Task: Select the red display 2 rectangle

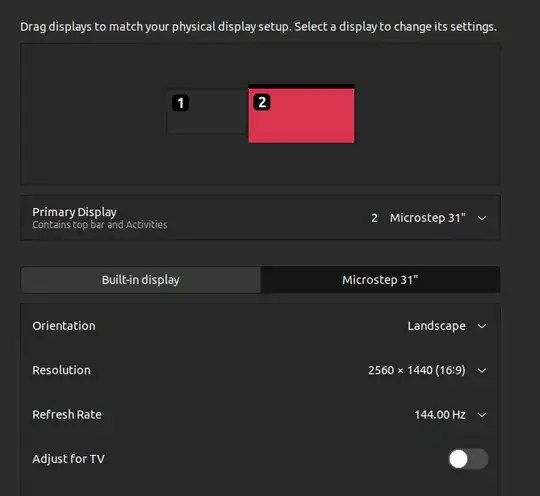Action: [x=301, y=115]
